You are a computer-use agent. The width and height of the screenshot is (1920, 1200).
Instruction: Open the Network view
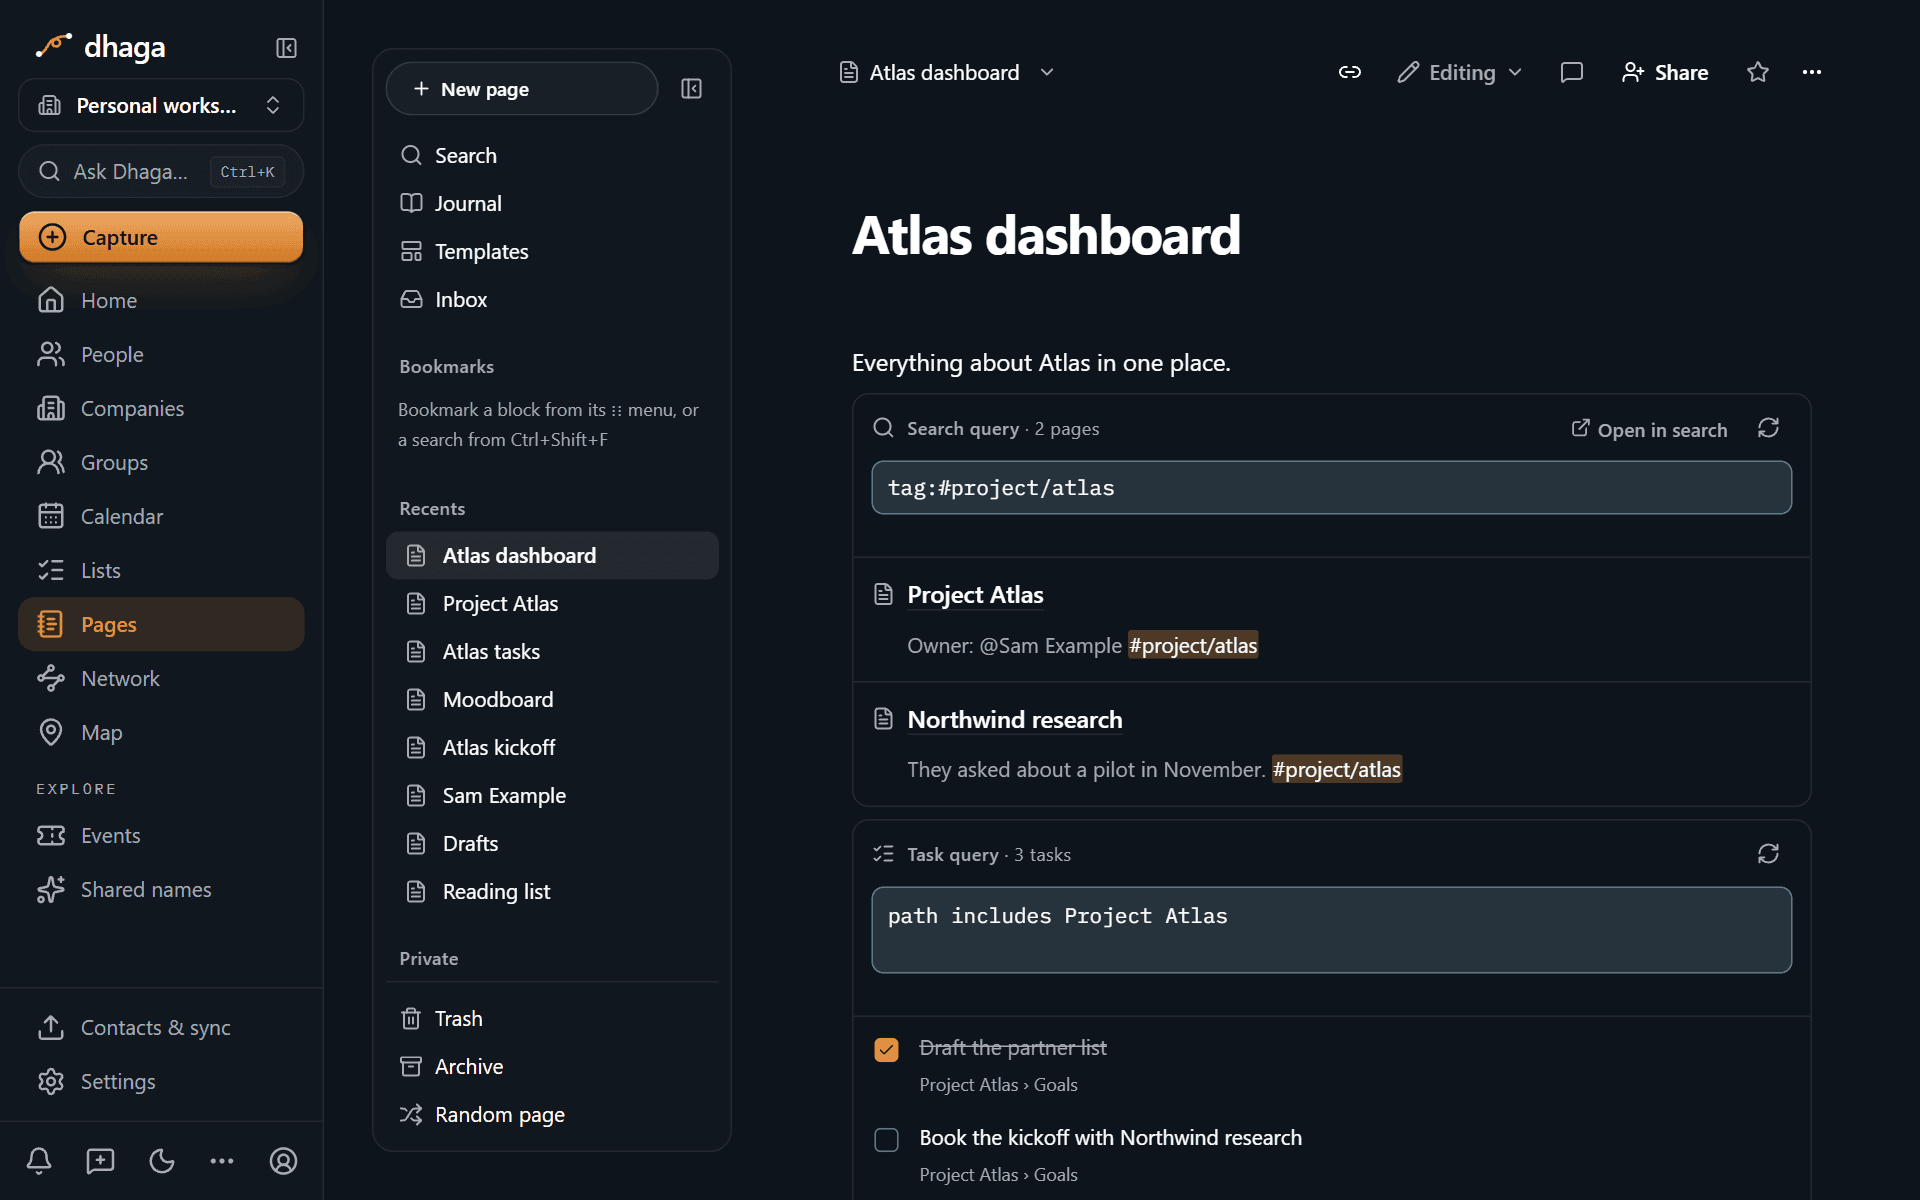[x=161, y=678]
